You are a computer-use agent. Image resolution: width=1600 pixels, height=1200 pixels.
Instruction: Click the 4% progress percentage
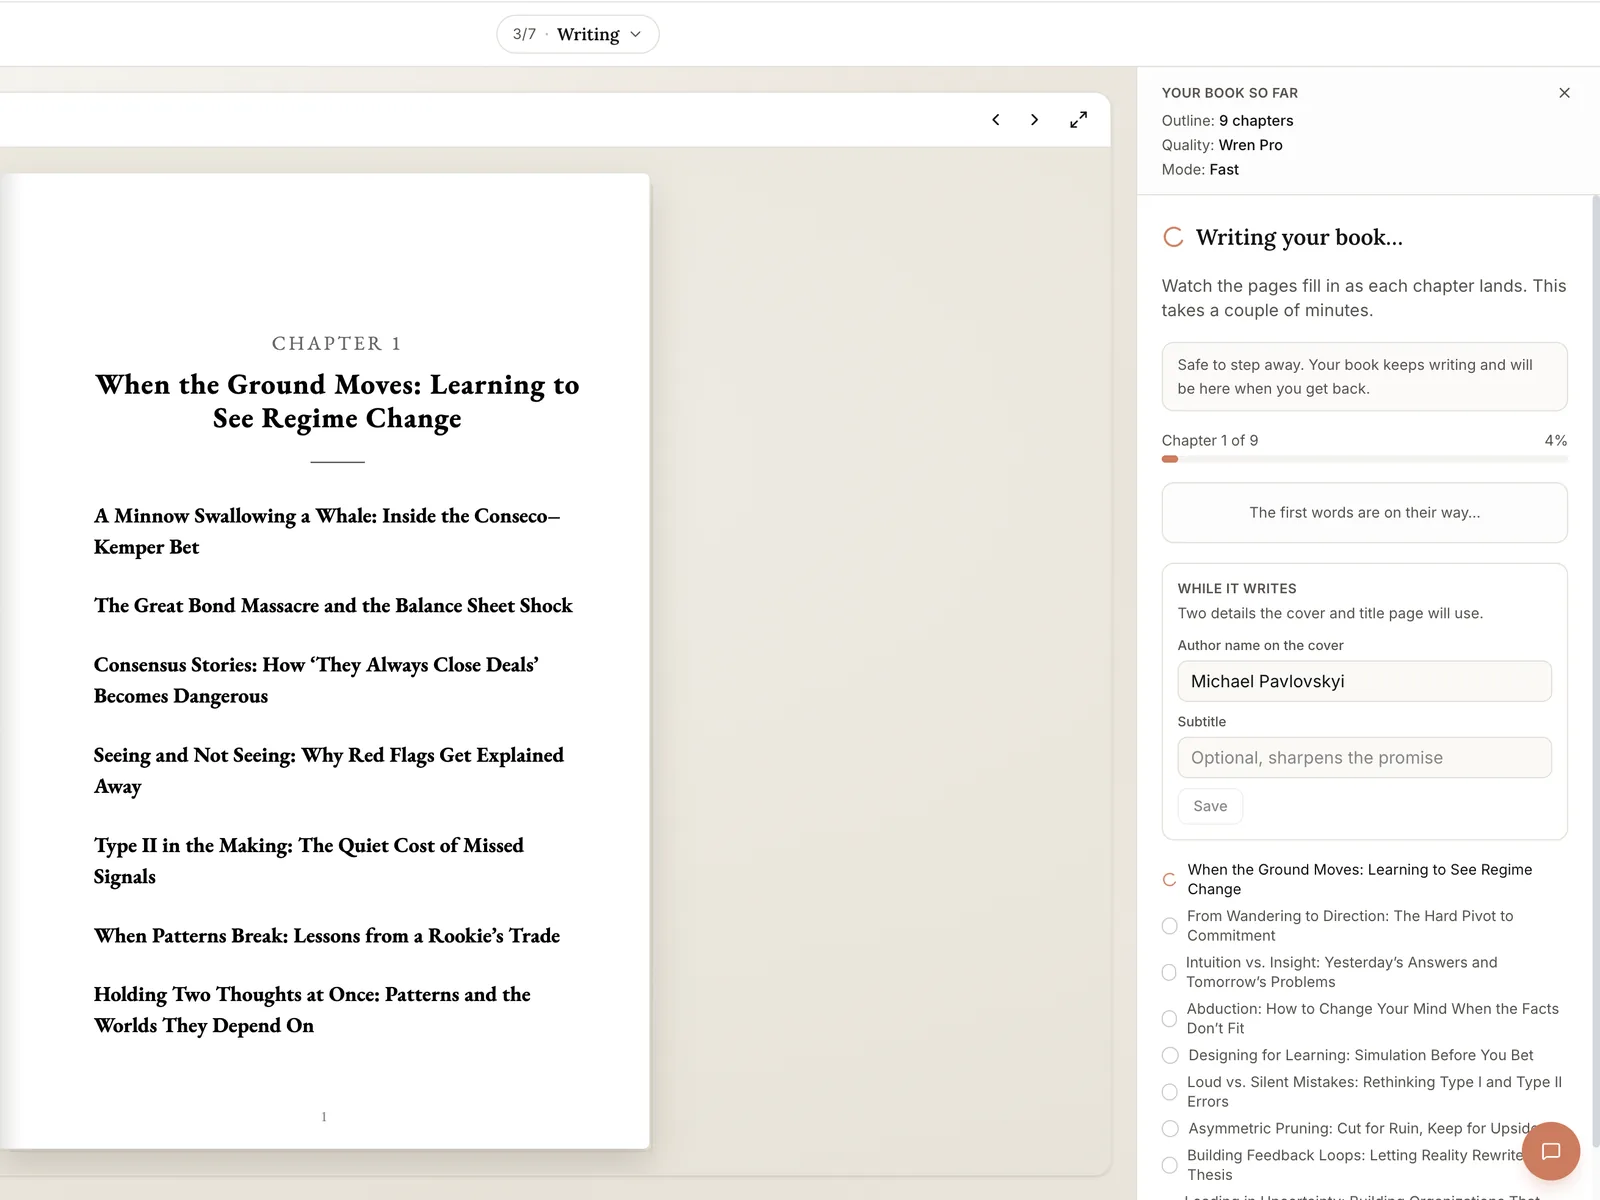1556,441
